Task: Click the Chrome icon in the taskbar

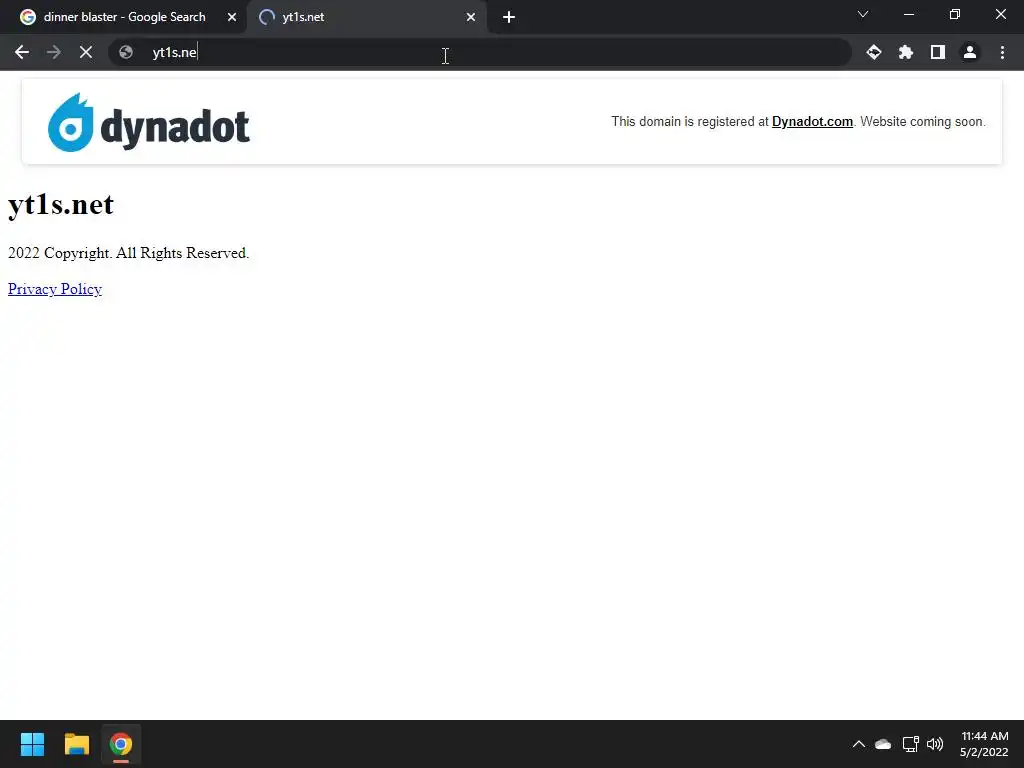Action: point(121,744)
